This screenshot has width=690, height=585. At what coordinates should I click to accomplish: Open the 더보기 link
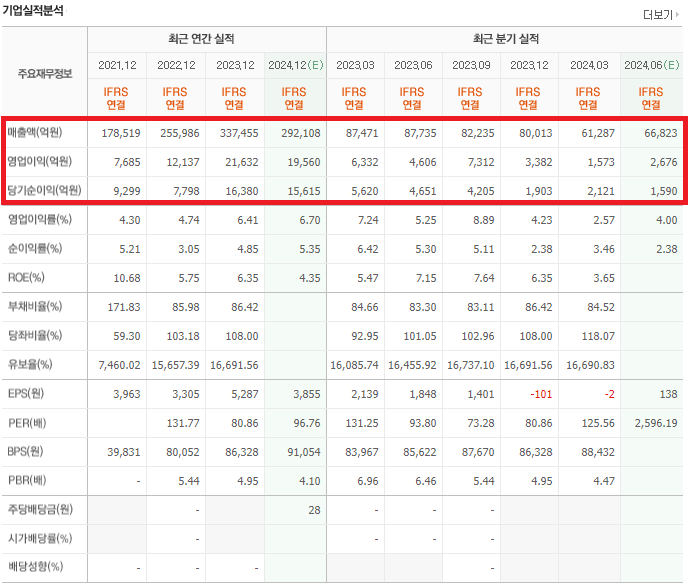point(658,15)
